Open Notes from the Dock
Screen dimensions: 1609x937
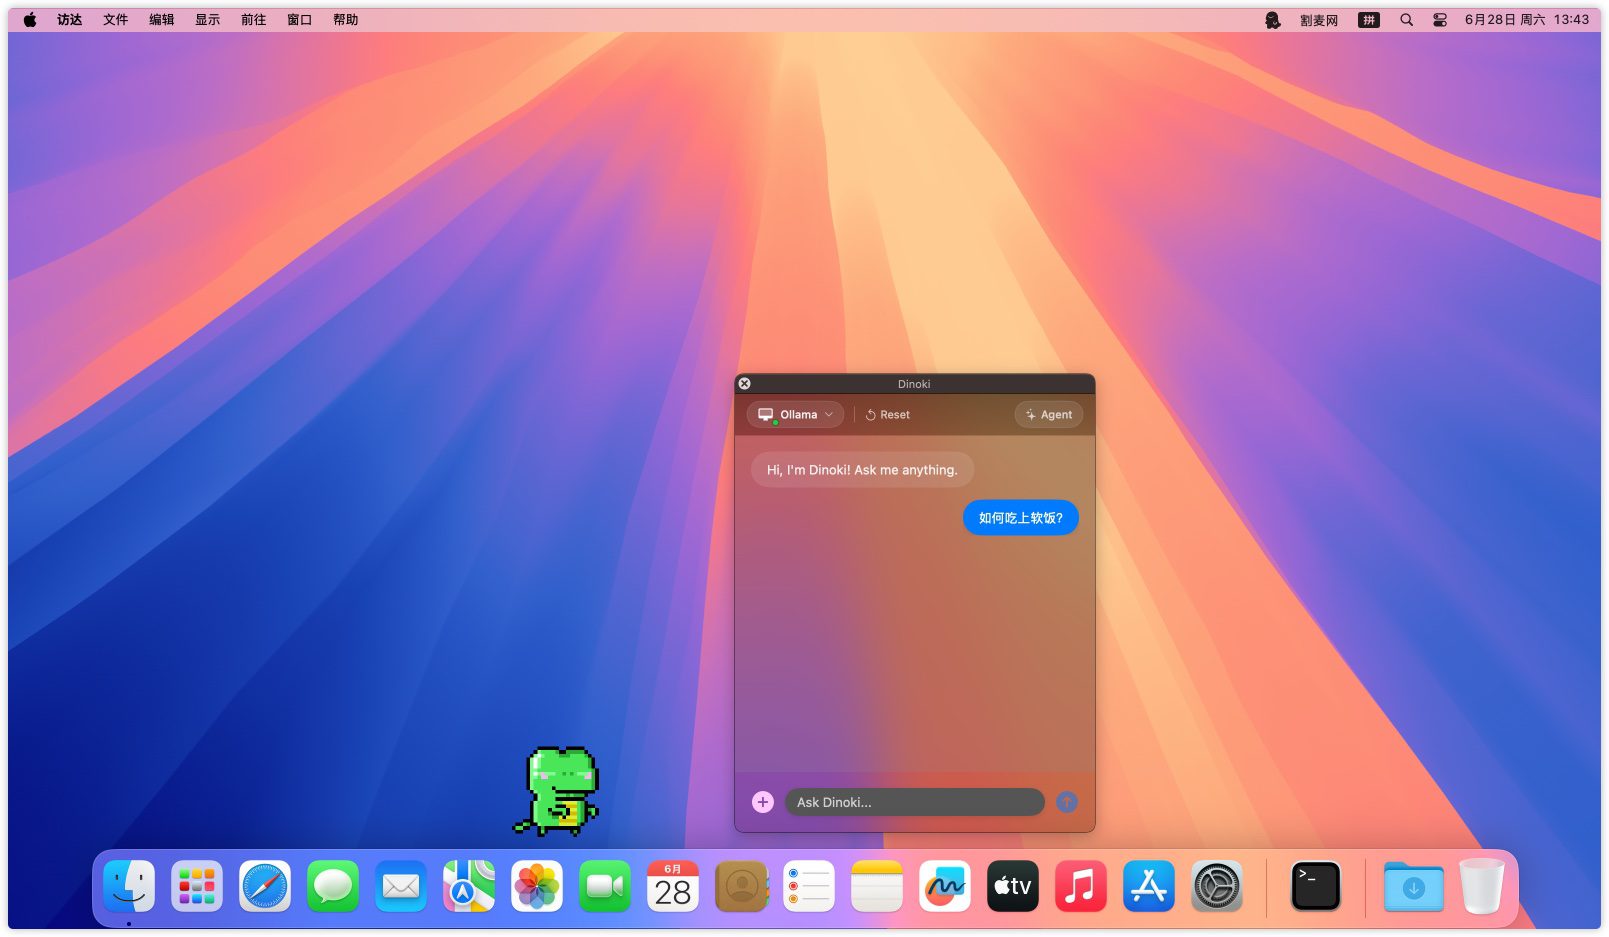tap(877, 886)
